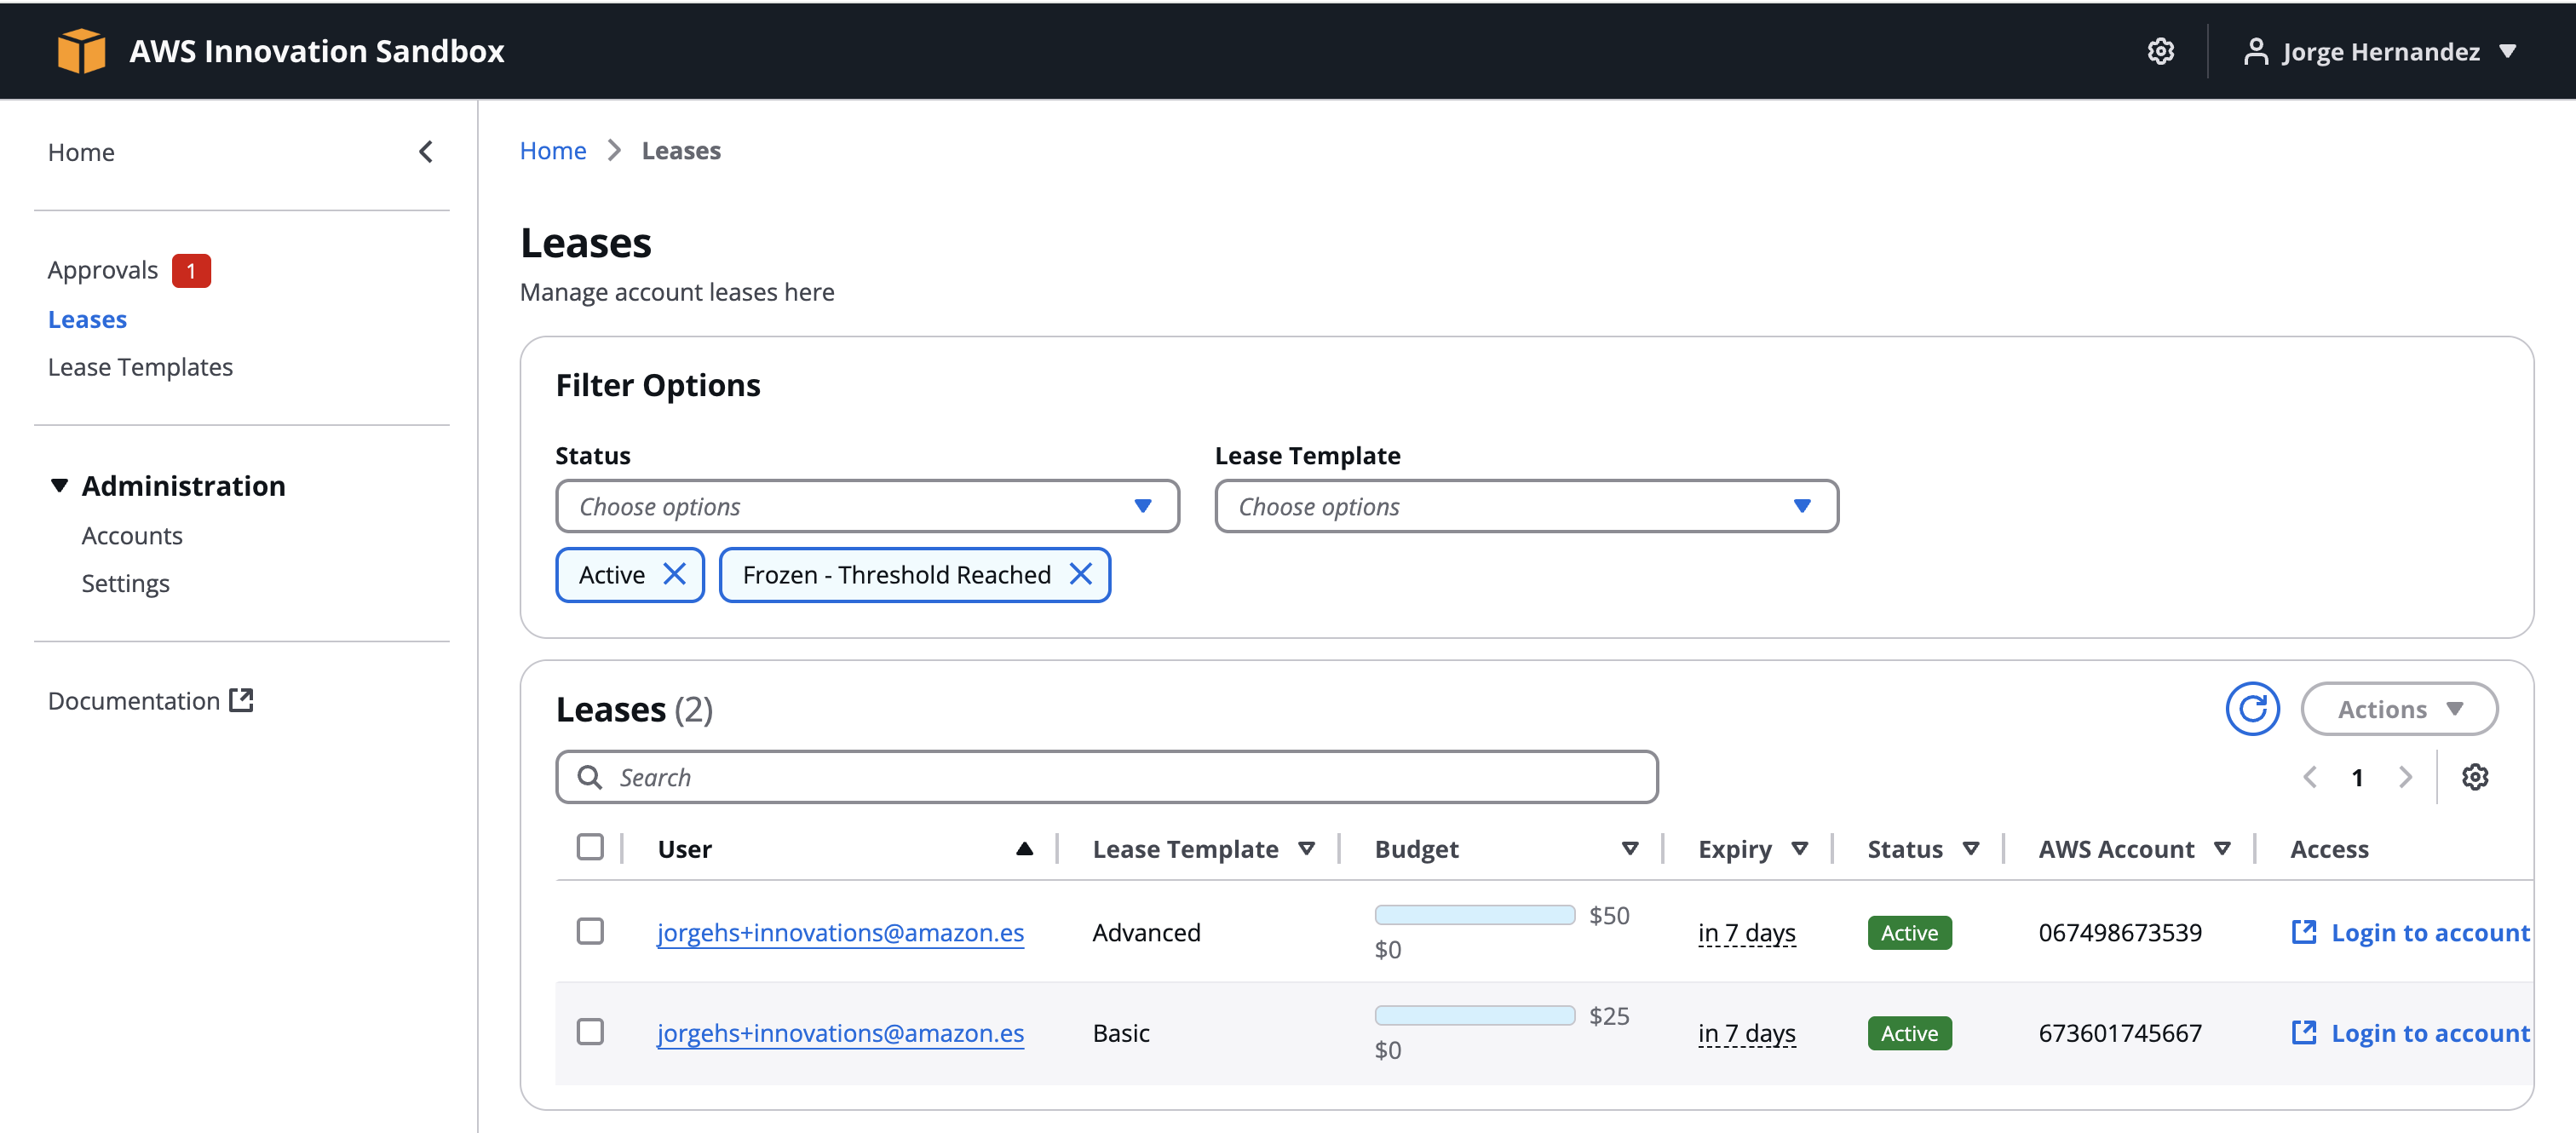
Task: Click the Active status badge in Advanced row
Action: (1909, 932)
